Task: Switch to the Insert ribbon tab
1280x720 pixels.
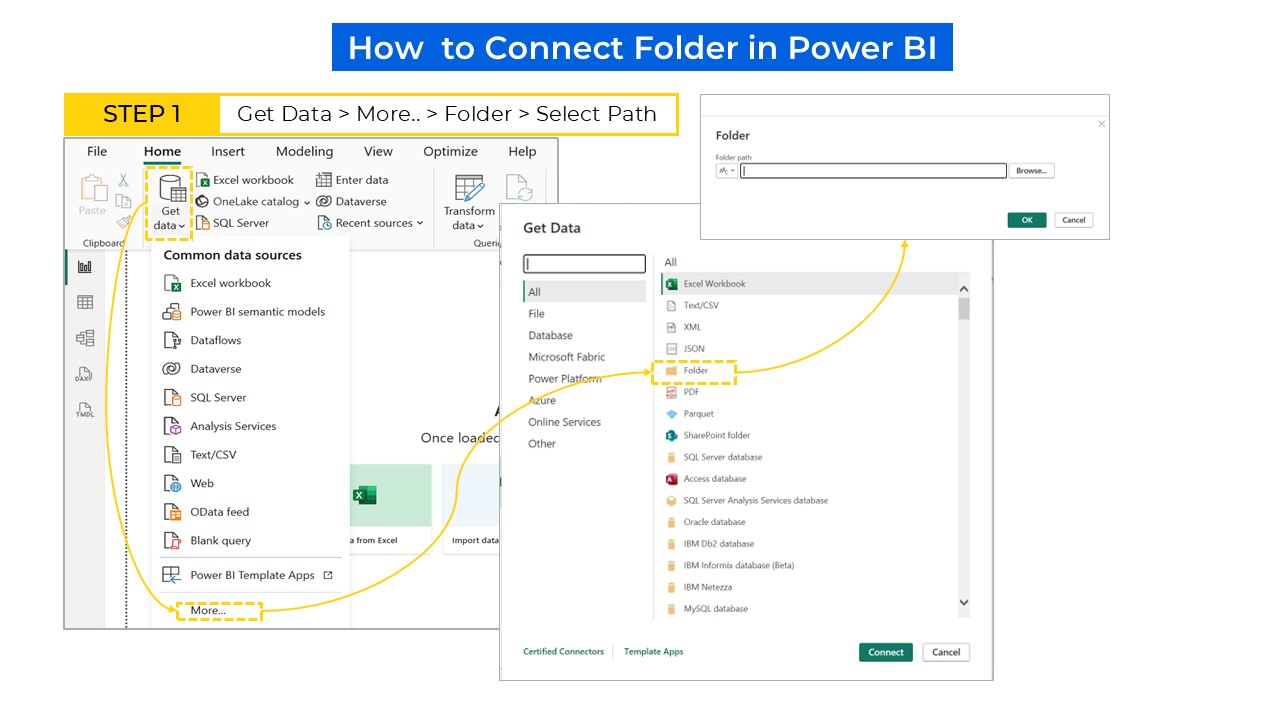Action: click(x=228, y=152)
